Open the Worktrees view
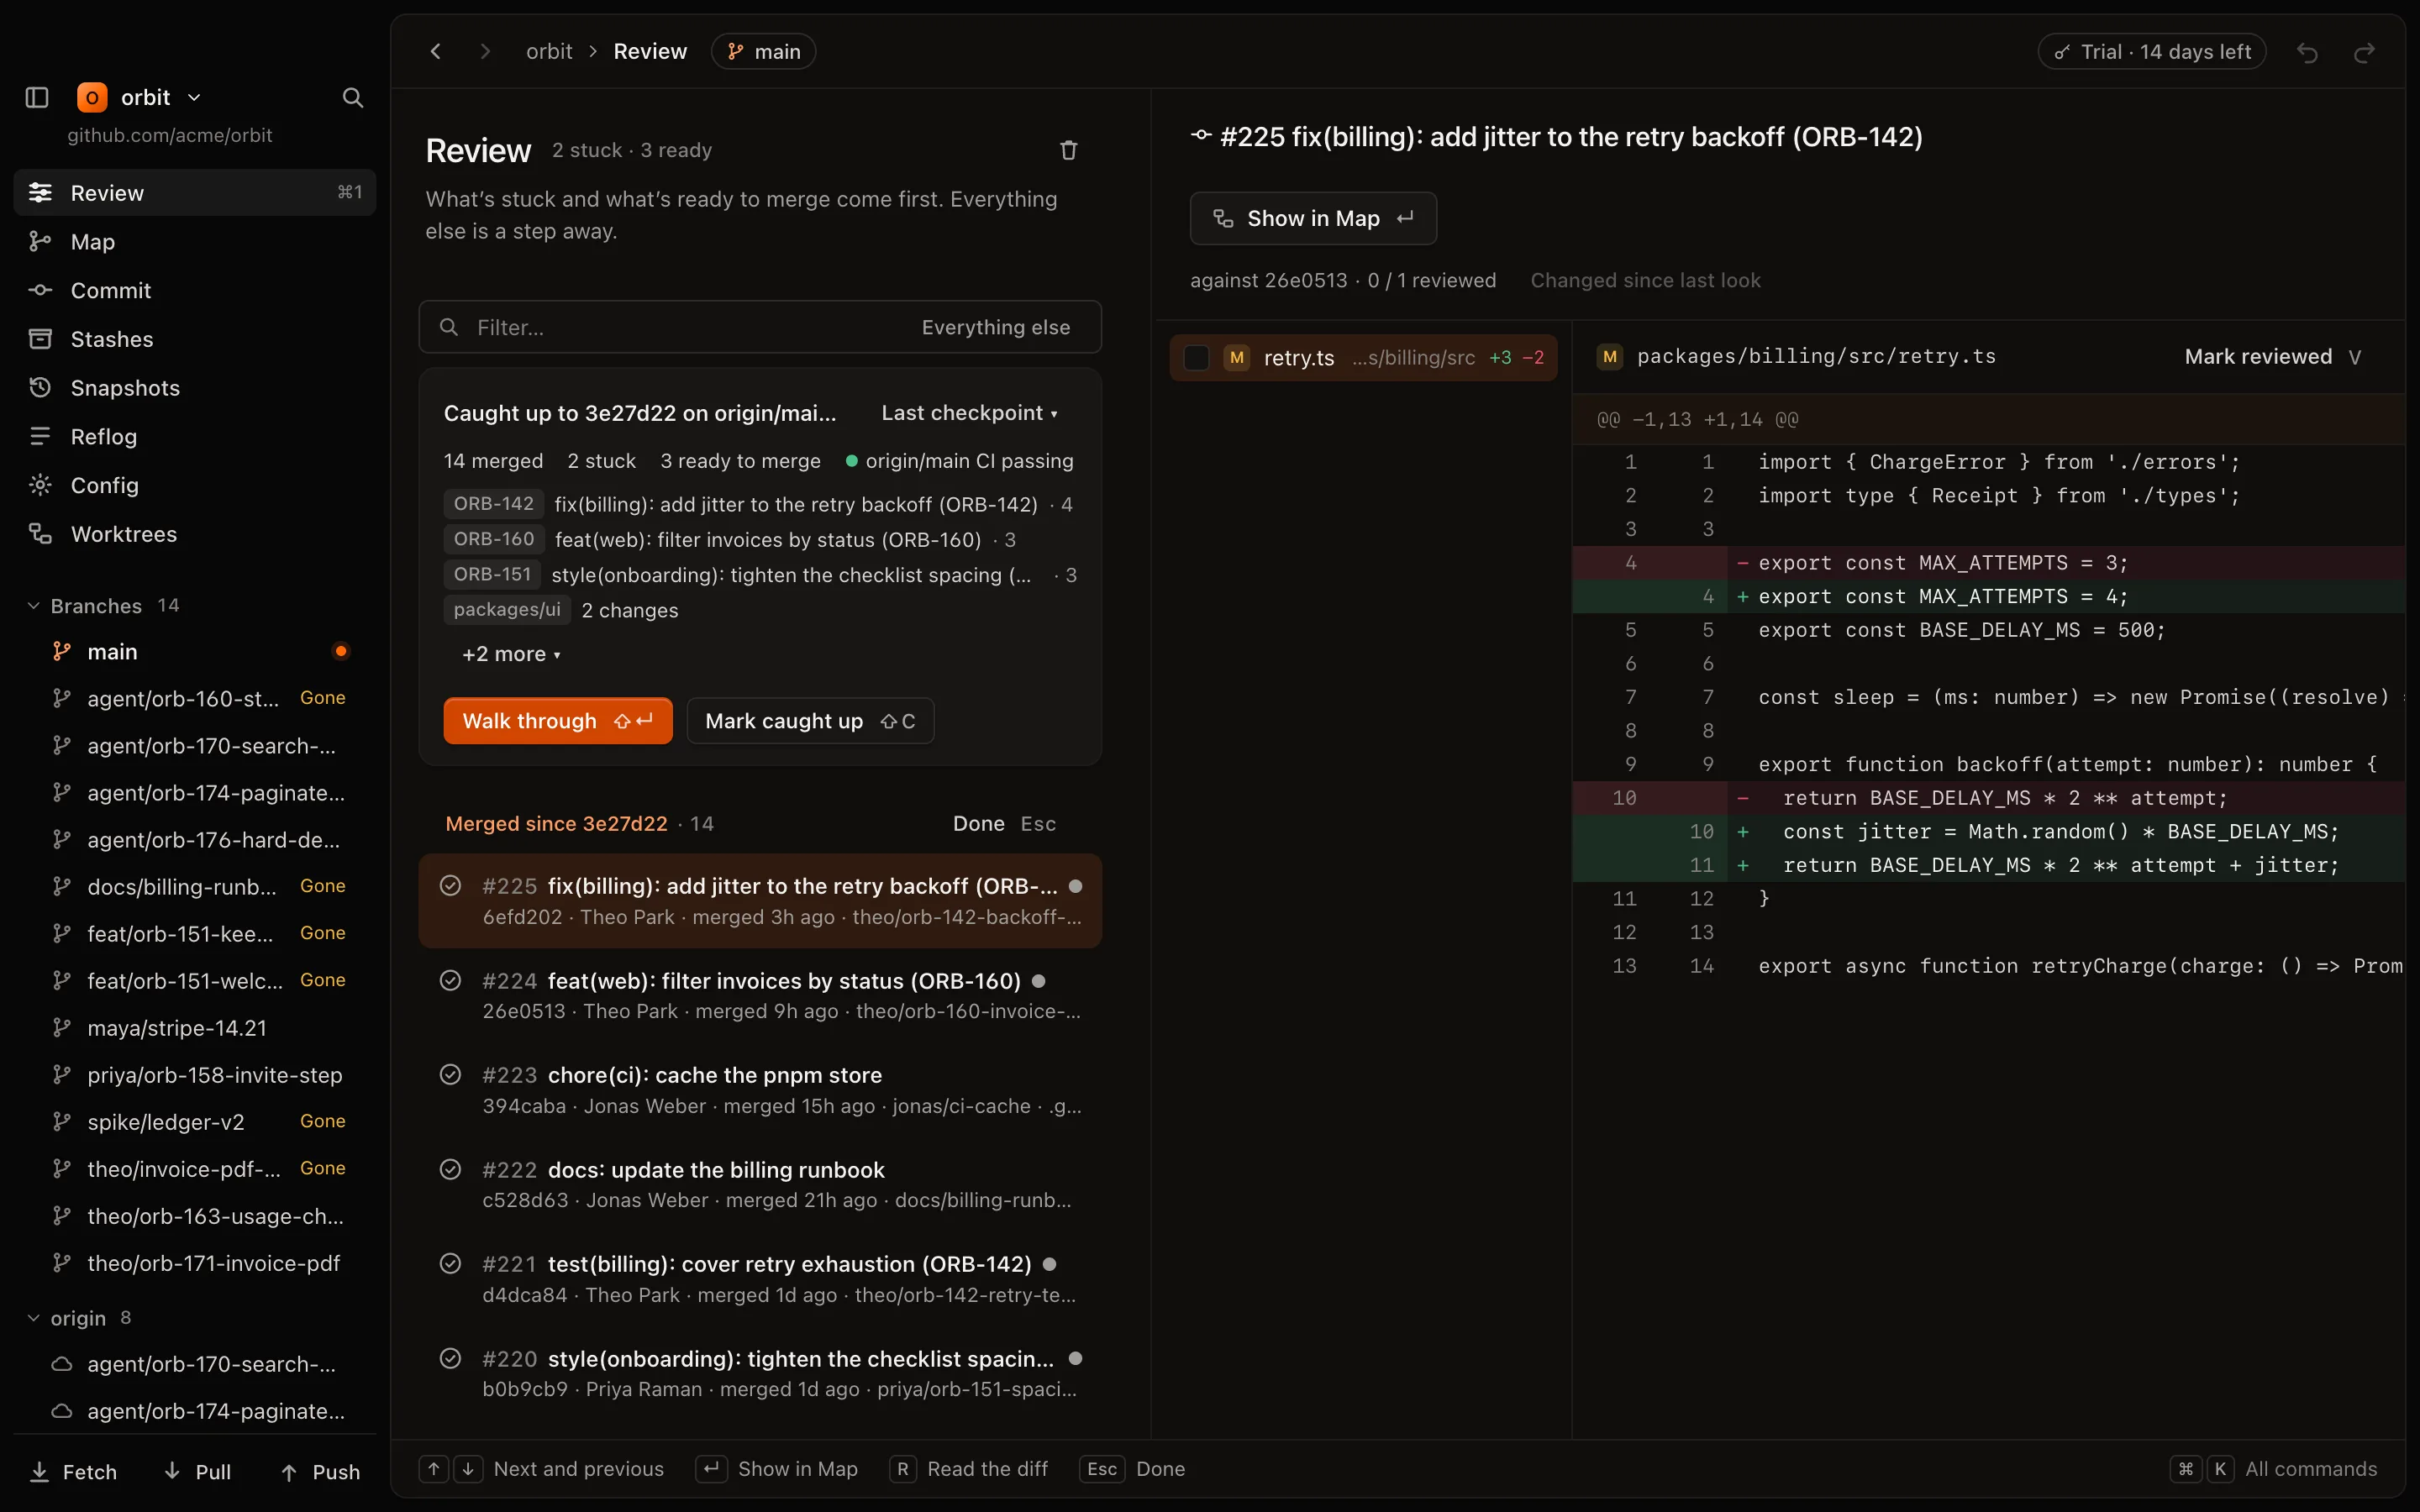The width and height of the screenshot is (2420, 1512). pos(195,534)
